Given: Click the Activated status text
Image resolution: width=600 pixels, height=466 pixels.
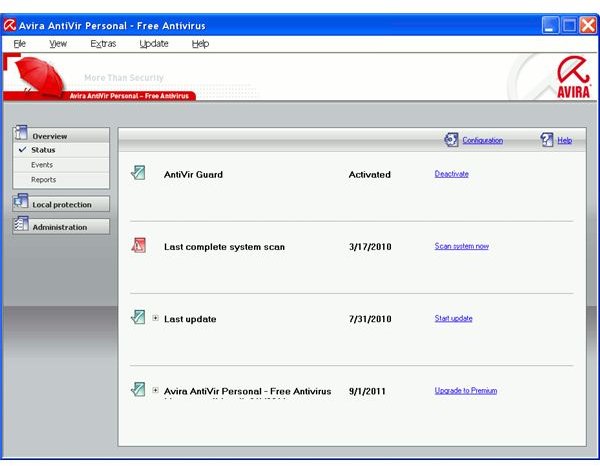Looking at the screenshot, I should (x=370, y=174).
